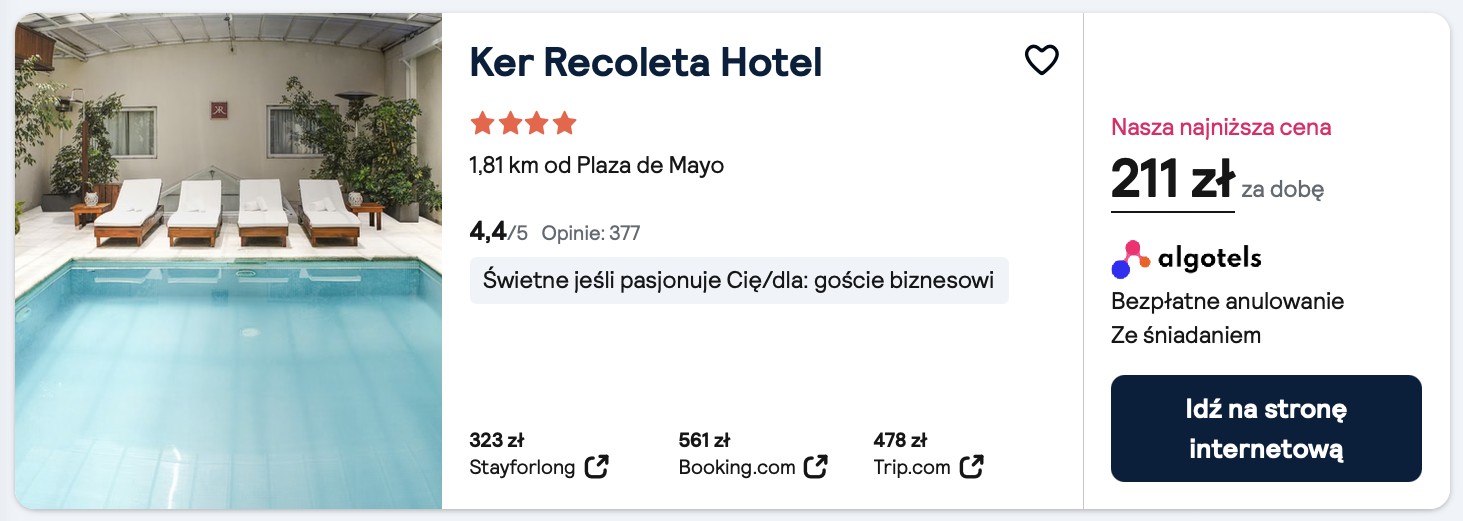
Task: Save Ker Recoleta Hotel with heart icon
Action: [x=1041, y=61]
